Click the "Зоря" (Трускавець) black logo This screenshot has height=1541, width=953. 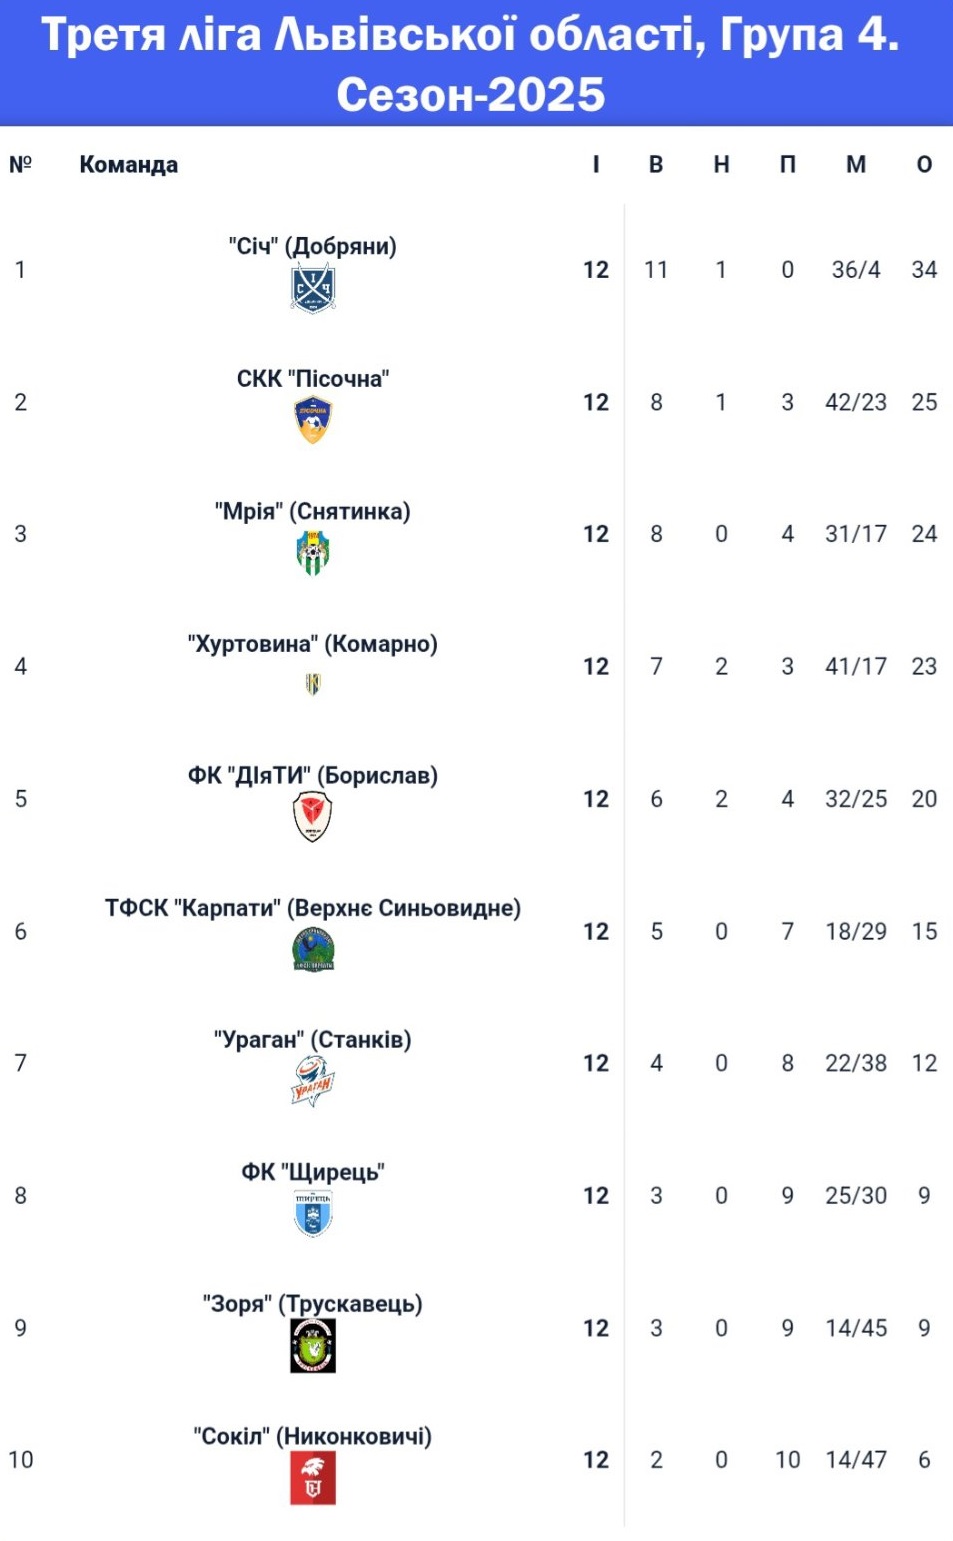[313, 1345]
